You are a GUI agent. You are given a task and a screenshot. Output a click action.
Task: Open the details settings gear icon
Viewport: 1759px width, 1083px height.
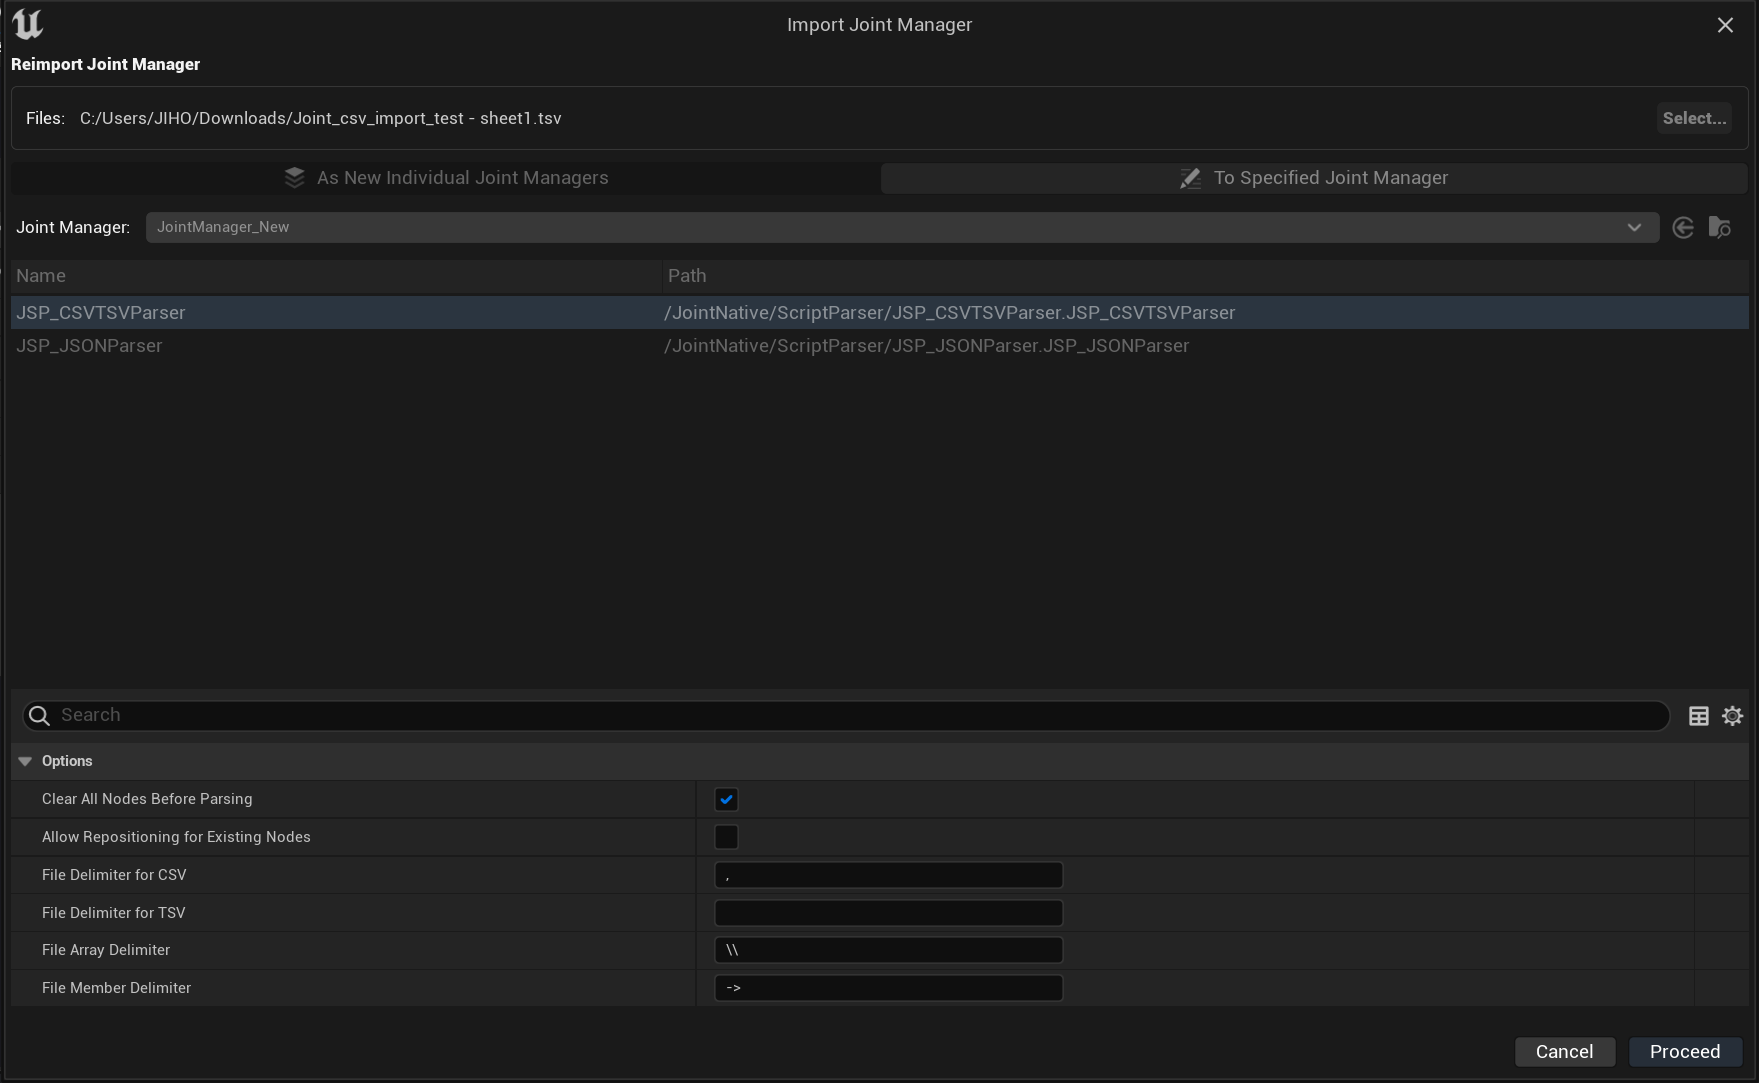(1732, 716)
